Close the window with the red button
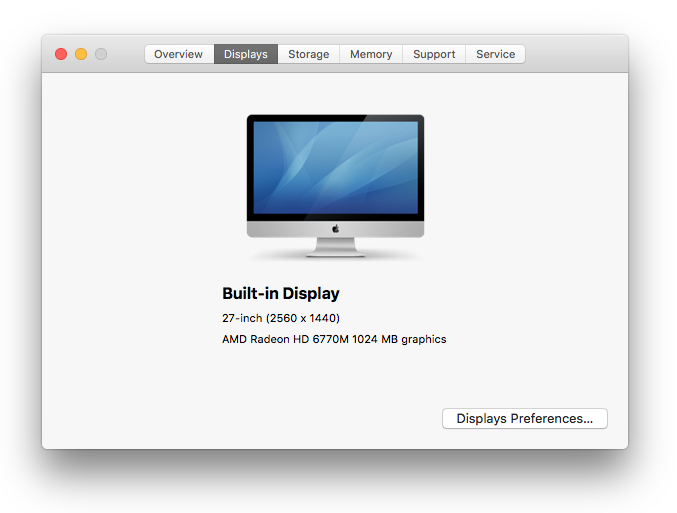This screenshot has height=513, width=677. tap(61, 54)
